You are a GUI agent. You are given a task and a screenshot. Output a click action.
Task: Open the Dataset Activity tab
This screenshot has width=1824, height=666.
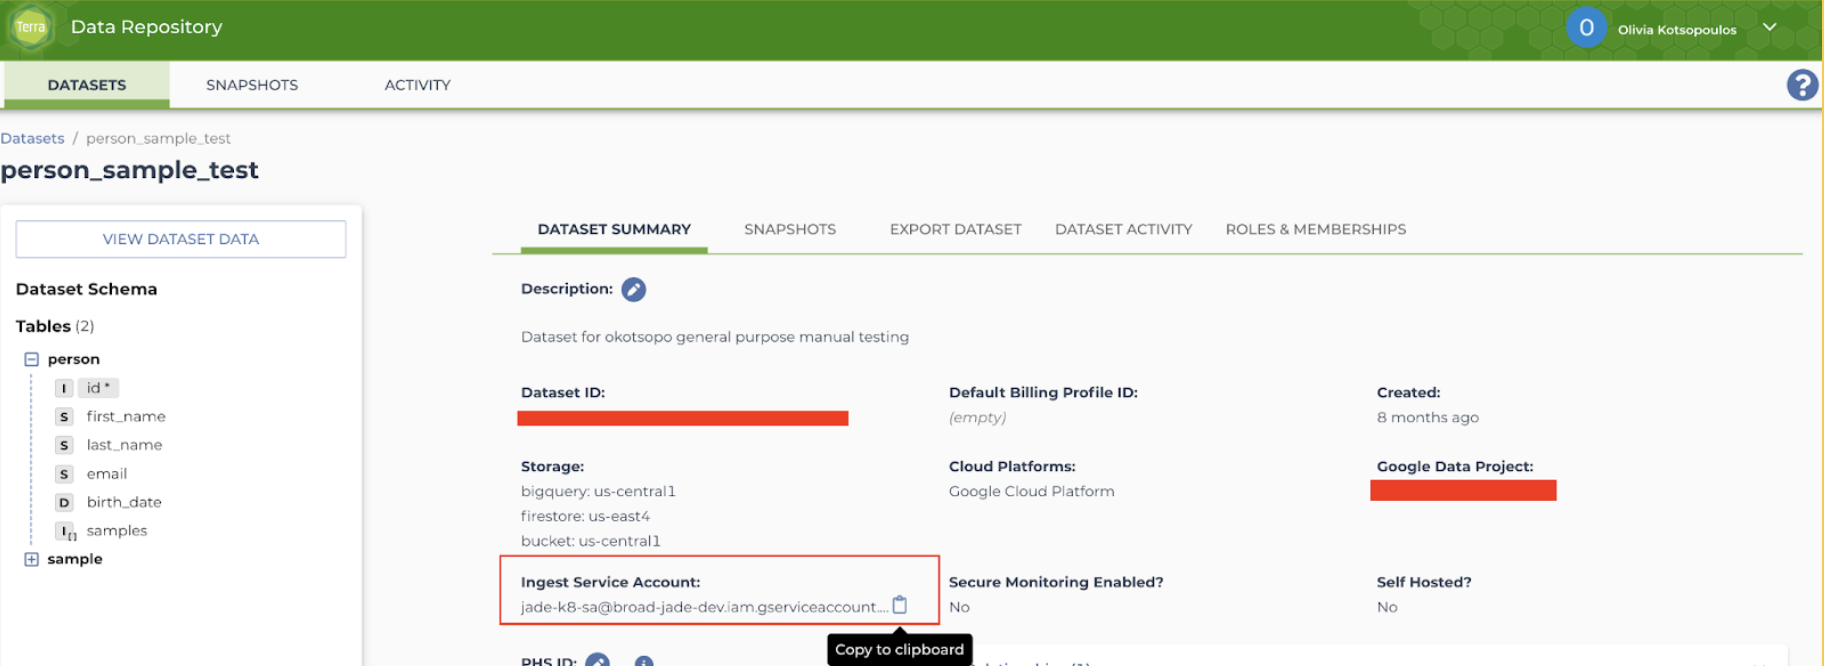click(1123, 229)
